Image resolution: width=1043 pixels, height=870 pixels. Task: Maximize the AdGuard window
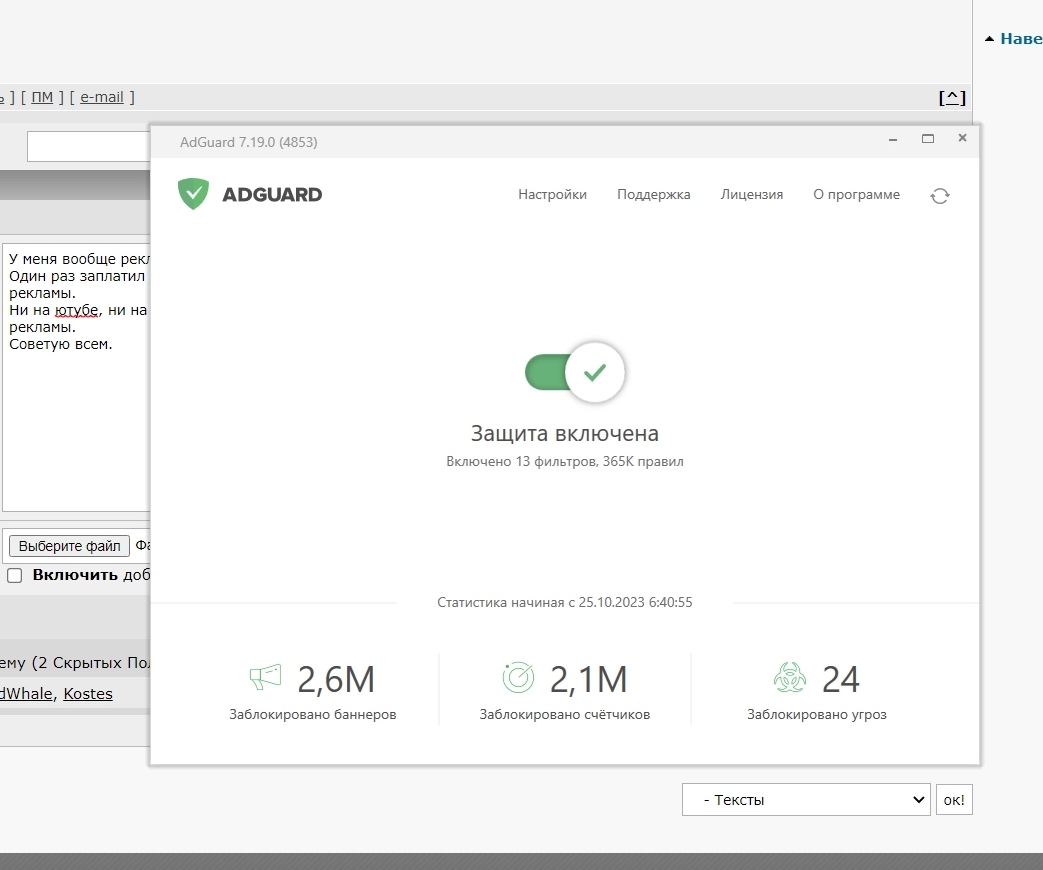(928, 138)
